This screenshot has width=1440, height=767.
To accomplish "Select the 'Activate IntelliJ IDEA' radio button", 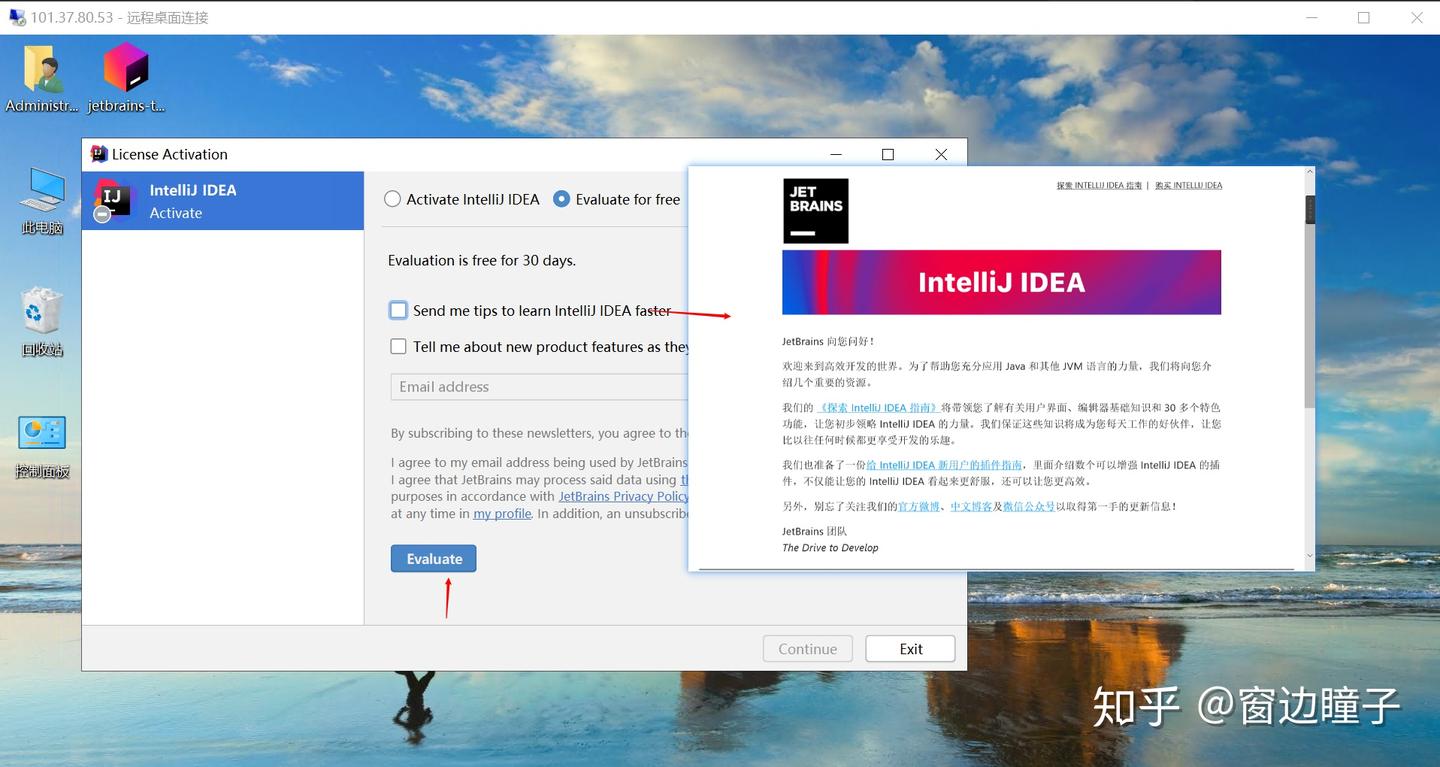I will 392,199.
